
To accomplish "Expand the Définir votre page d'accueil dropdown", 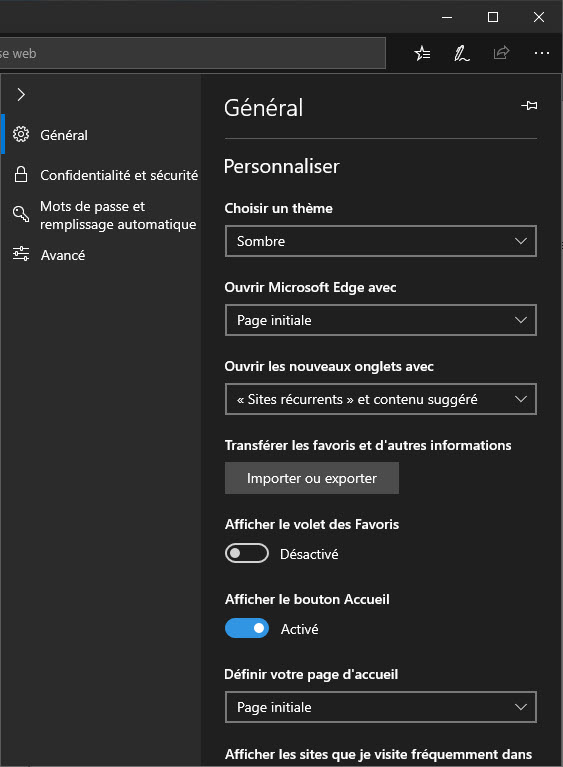I will pos(381,707).
